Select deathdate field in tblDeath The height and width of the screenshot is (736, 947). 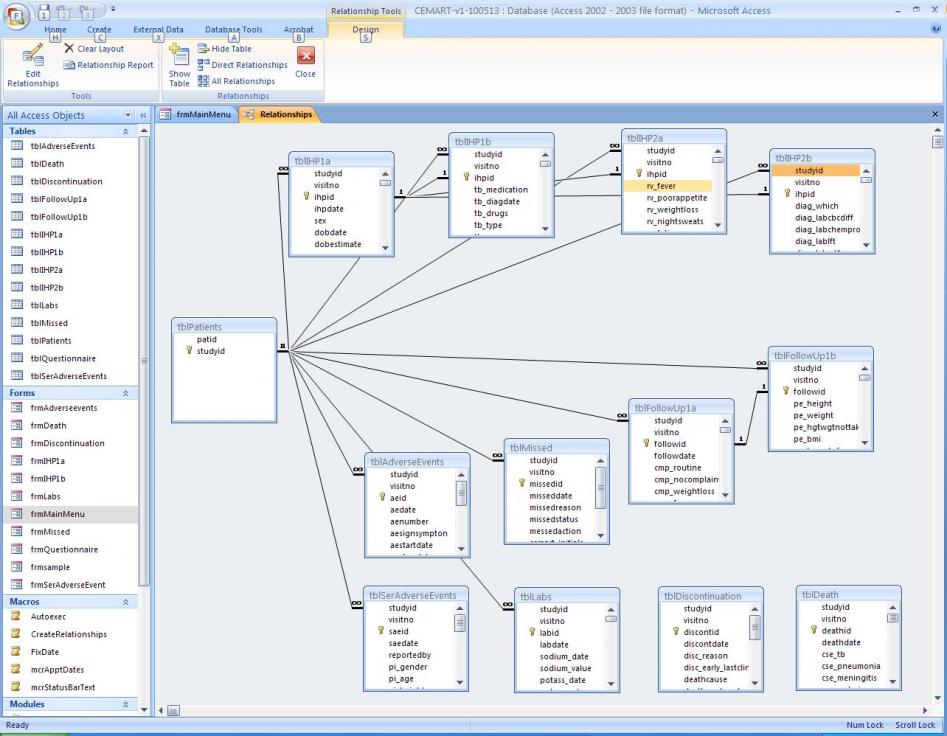(841, 642)
